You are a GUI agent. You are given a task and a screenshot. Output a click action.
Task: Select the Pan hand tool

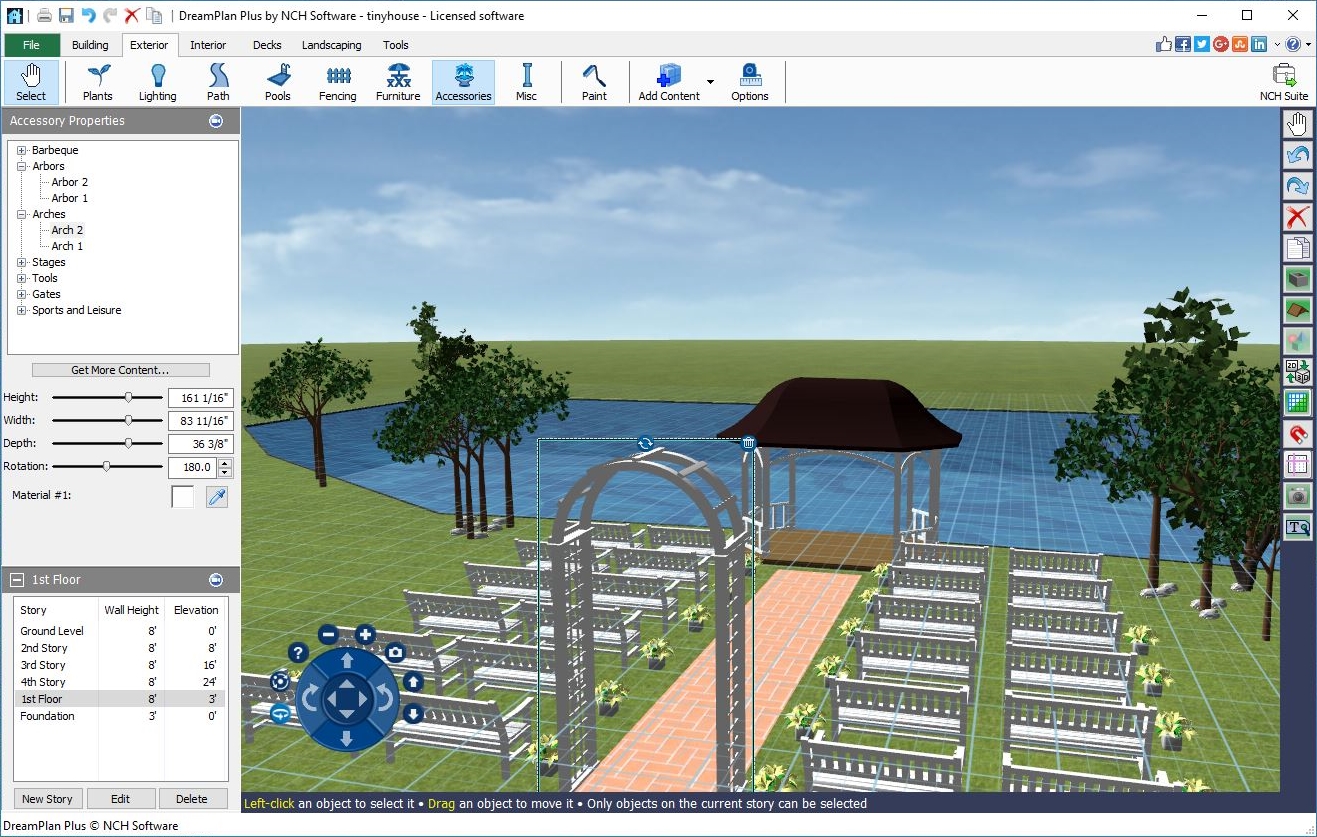point(1297,123)
